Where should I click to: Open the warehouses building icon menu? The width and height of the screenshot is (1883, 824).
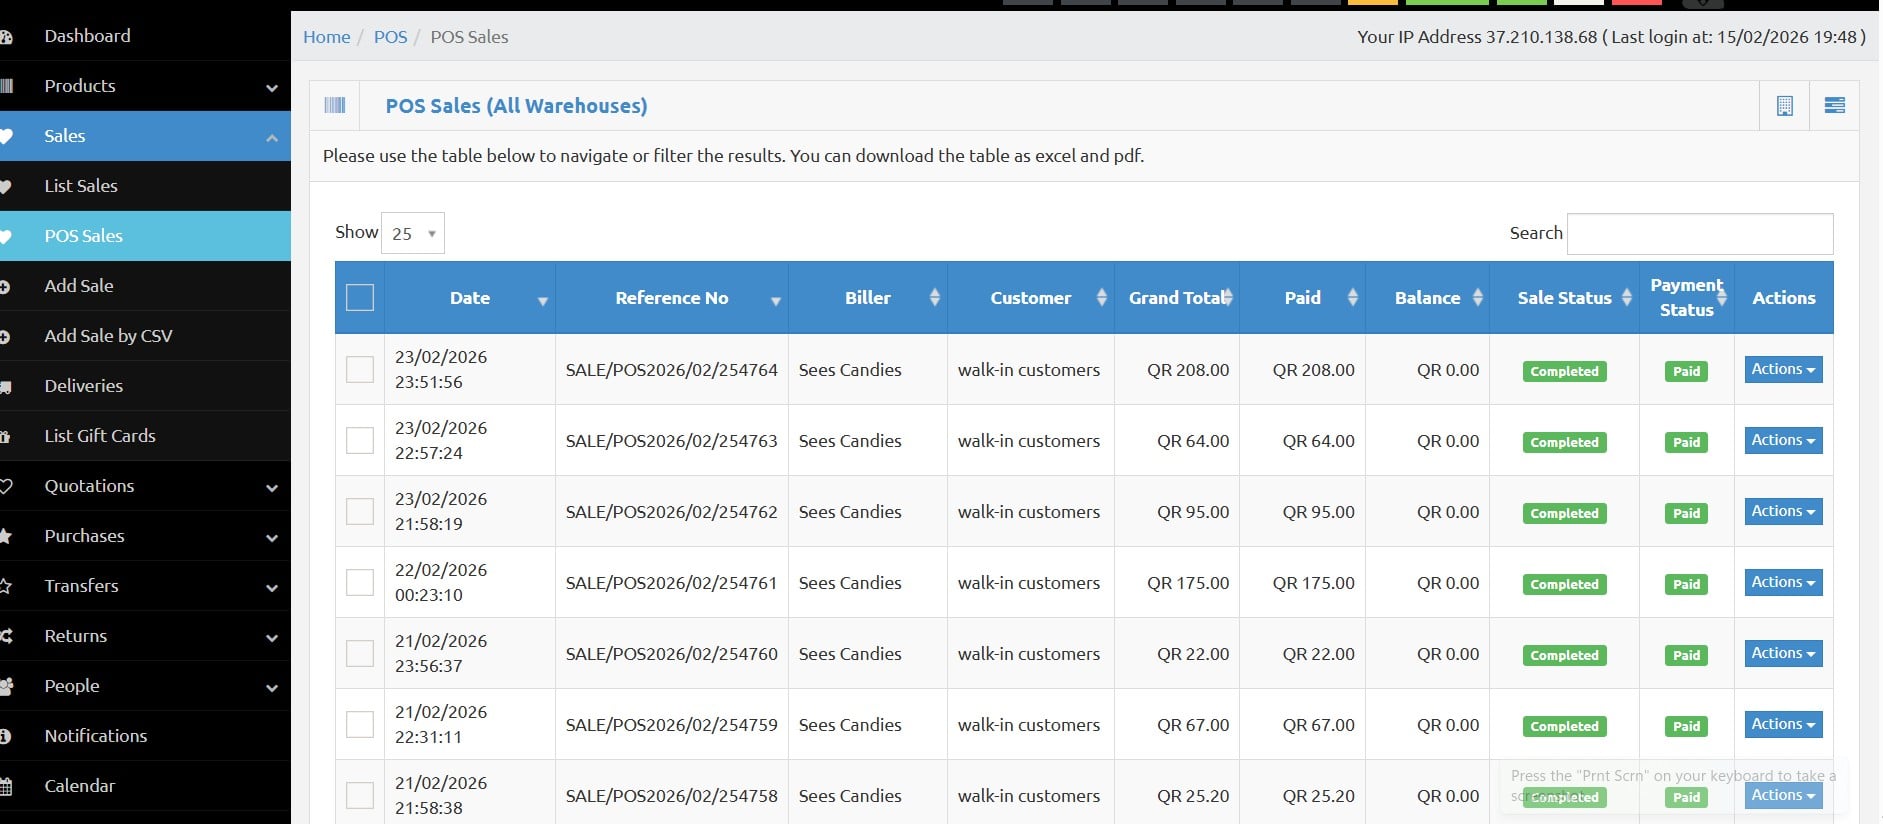[x=1784, y=105]
